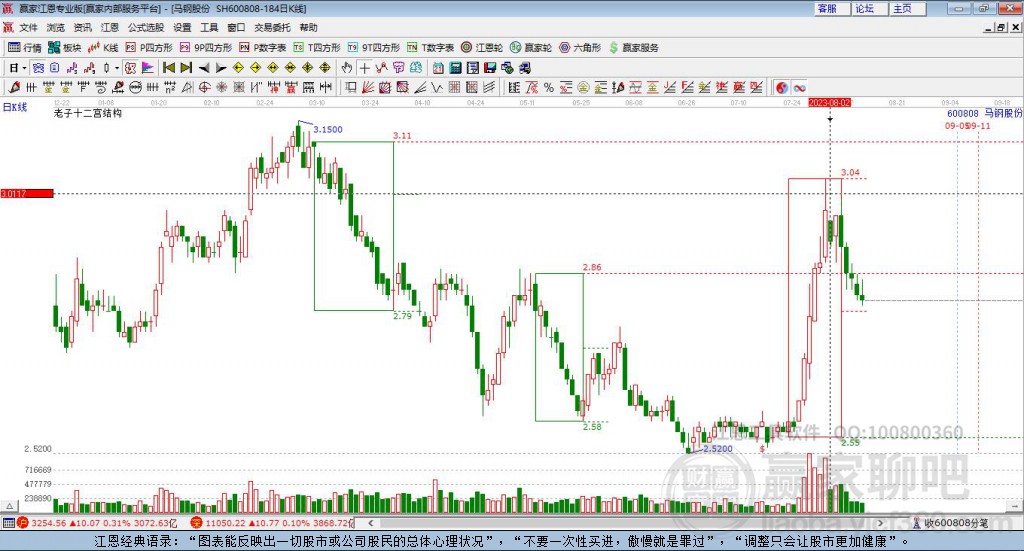The width and height of the screenshot is (1024, 551).
Task: Click the status bar grid icon
Action: [8, 523]
